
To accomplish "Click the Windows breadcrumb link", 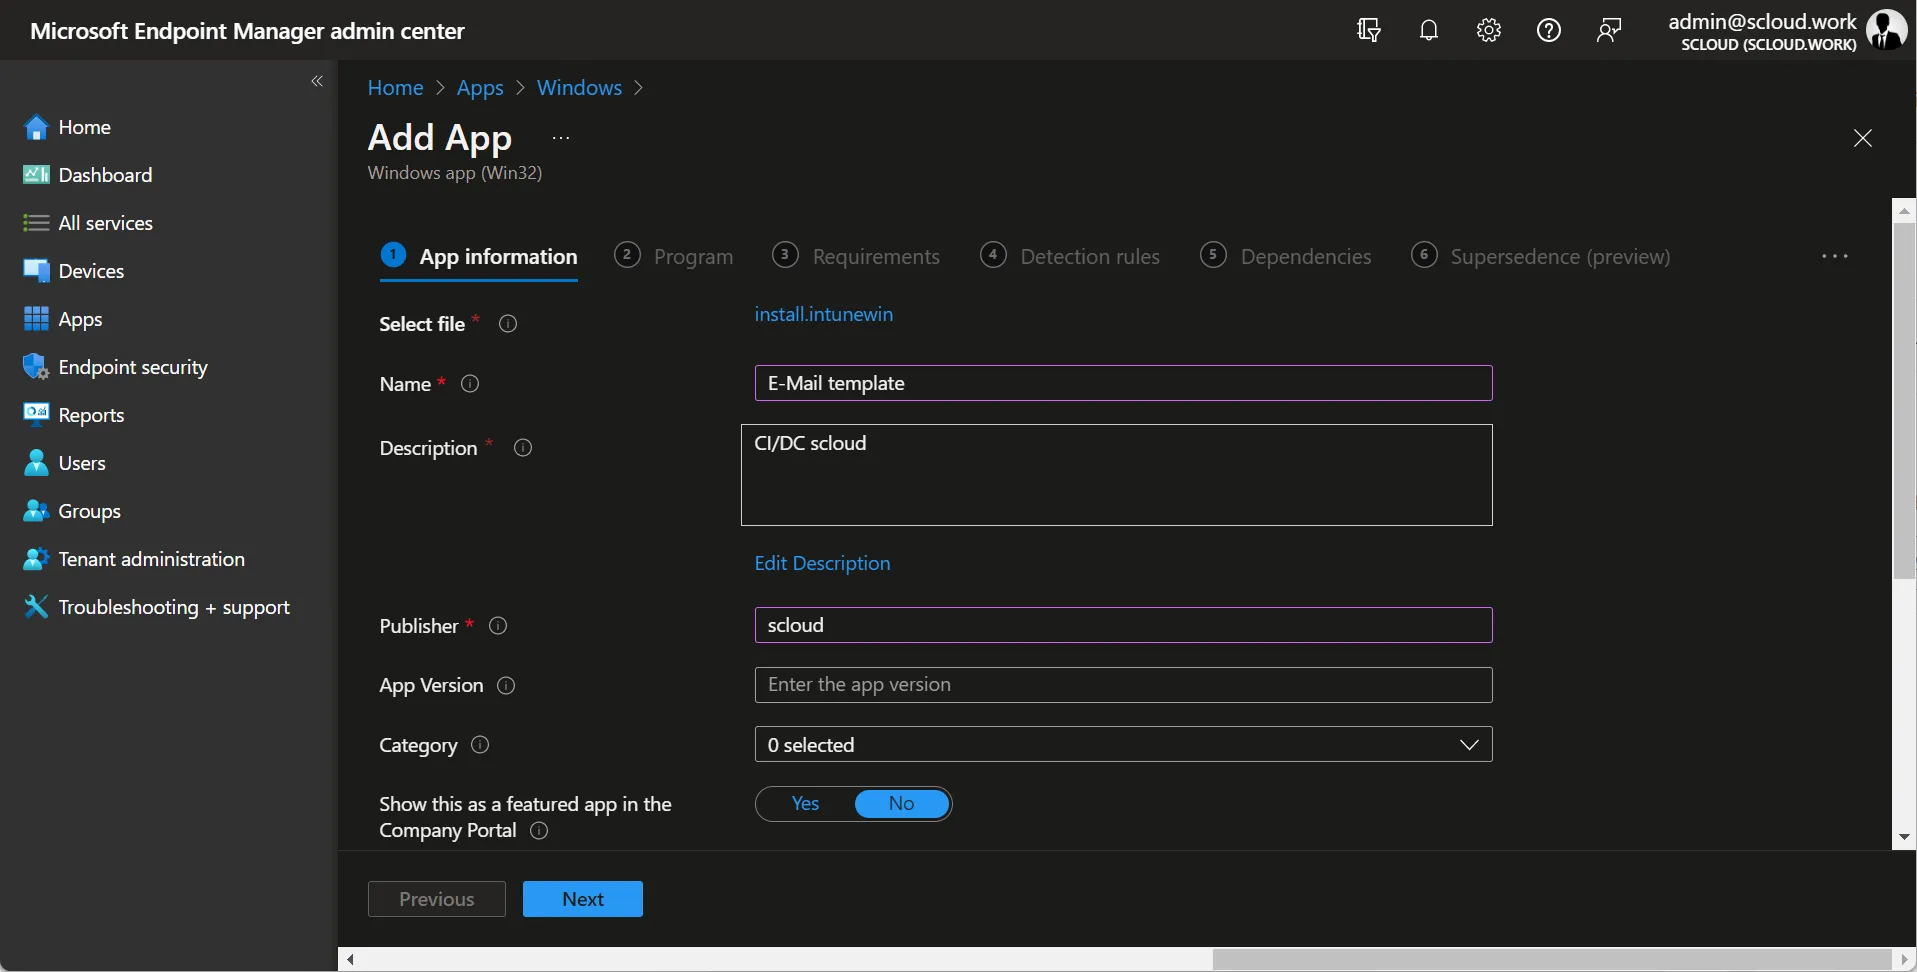I will (579, 87).
